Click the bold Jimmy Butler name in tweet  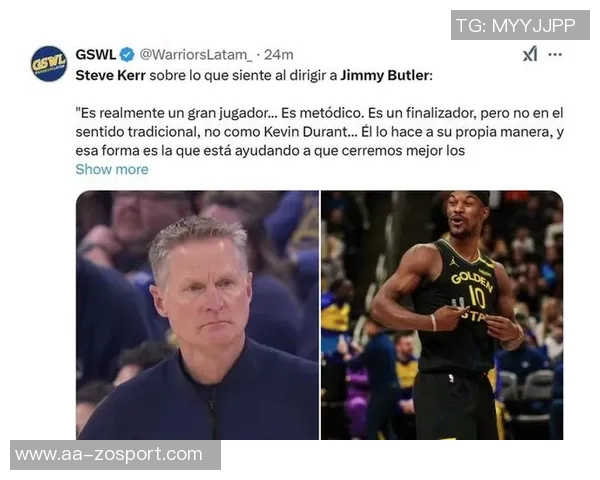pos(384,75)
